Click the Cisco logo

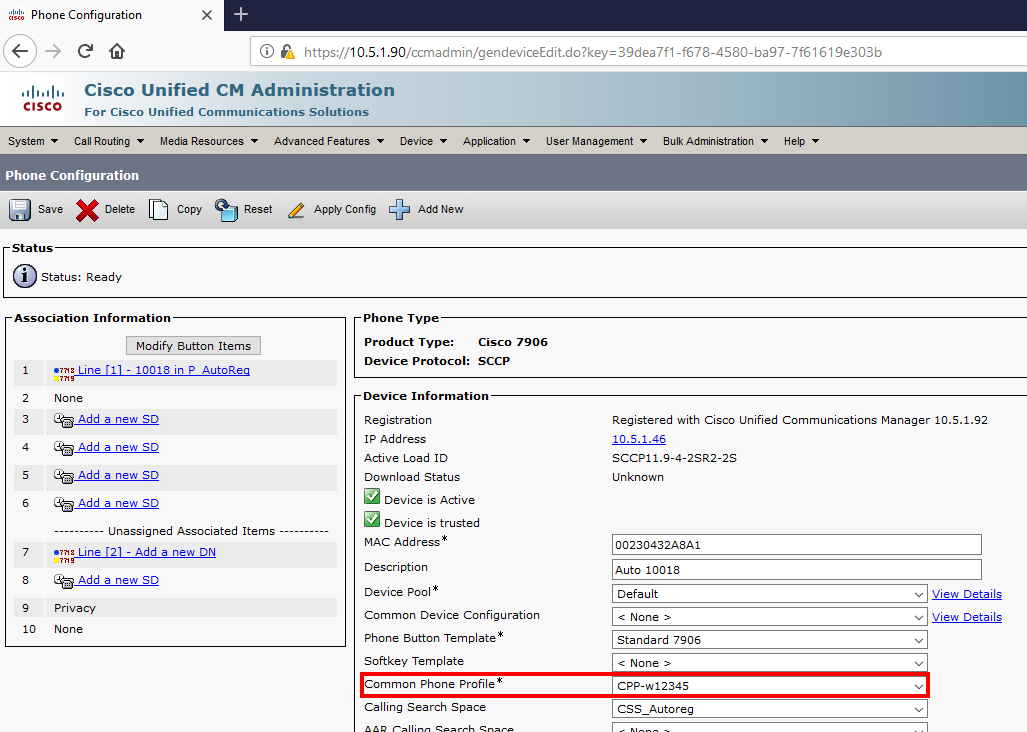point(43,100)
